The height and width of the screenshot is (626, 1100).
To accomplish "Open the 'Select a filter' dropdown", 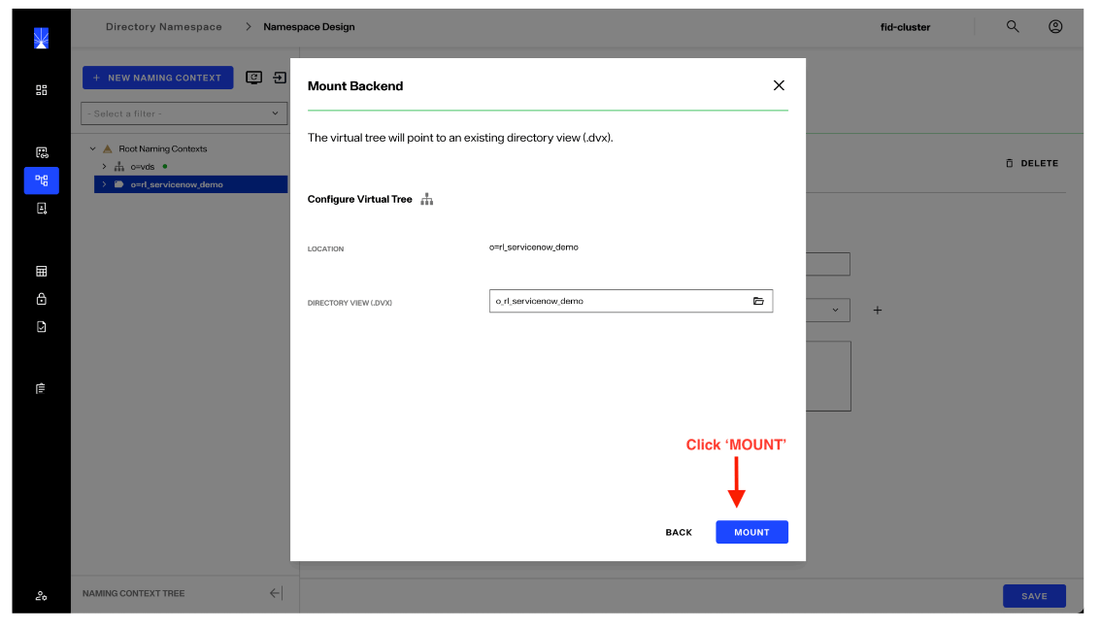I will (x=185, y=114).
